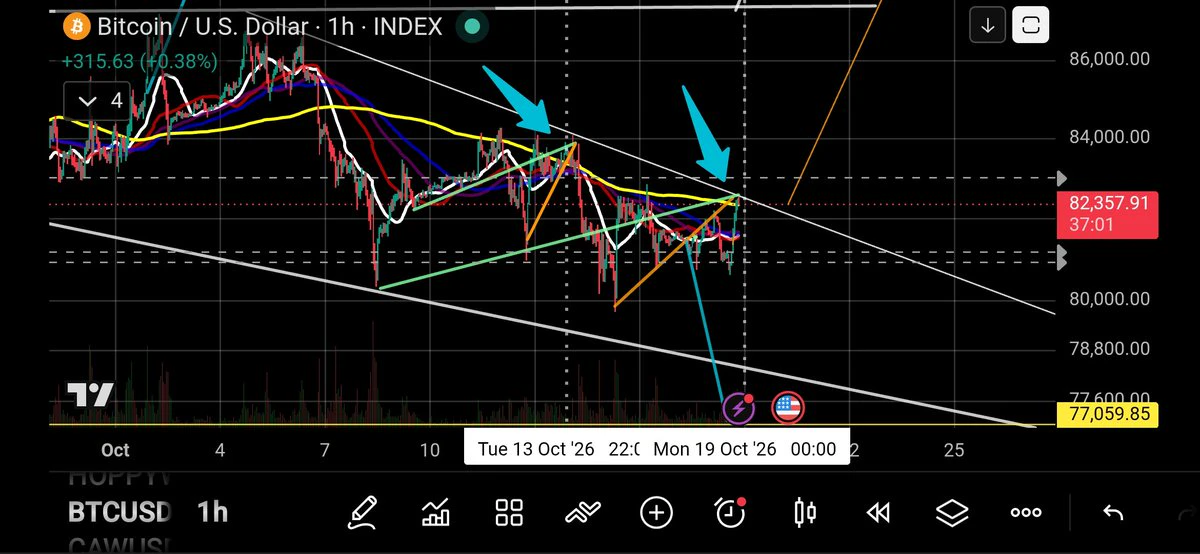Open the layout grid squares icon
The width and height of the screenshot is (1200, 554).
pyautogui.click(x=510, y=513)
